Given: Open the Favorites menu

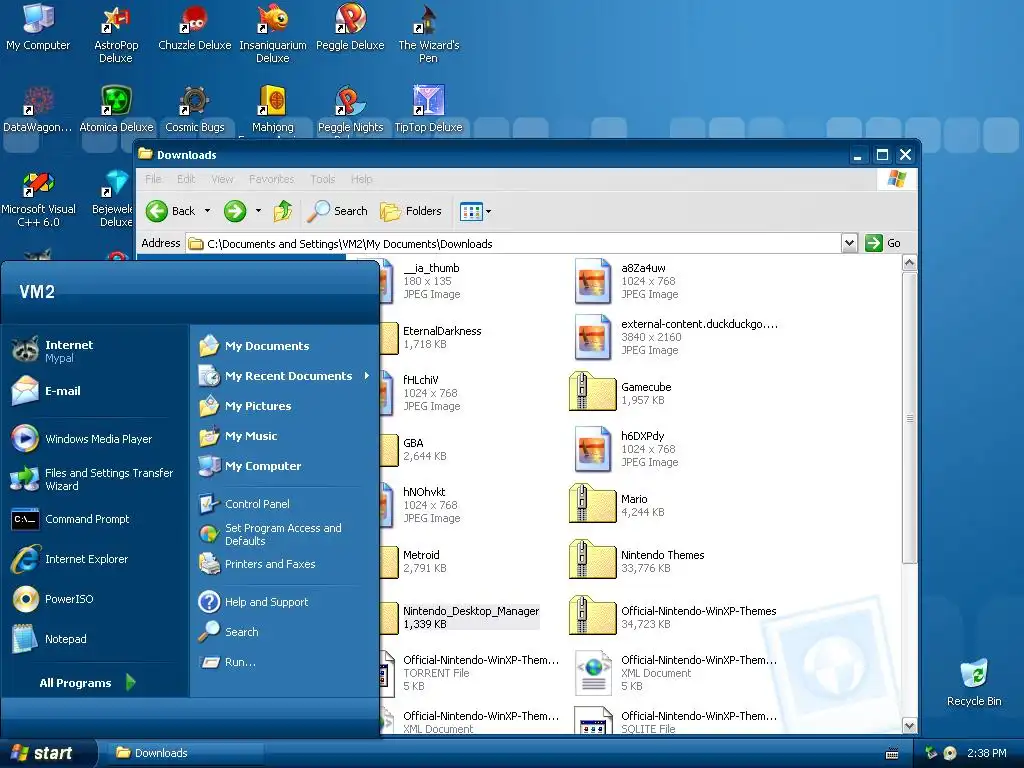Looking at the screenshot, I should coord(272,179).
